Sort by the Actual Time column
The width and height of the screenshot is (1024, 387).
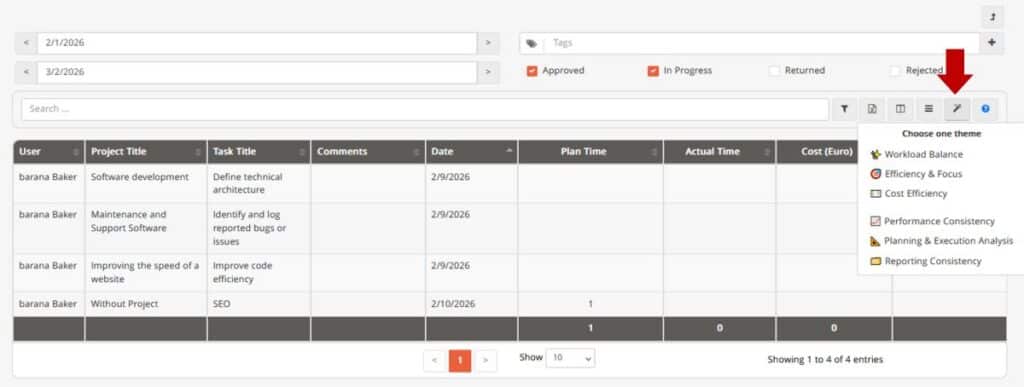(x=719, y=151)
